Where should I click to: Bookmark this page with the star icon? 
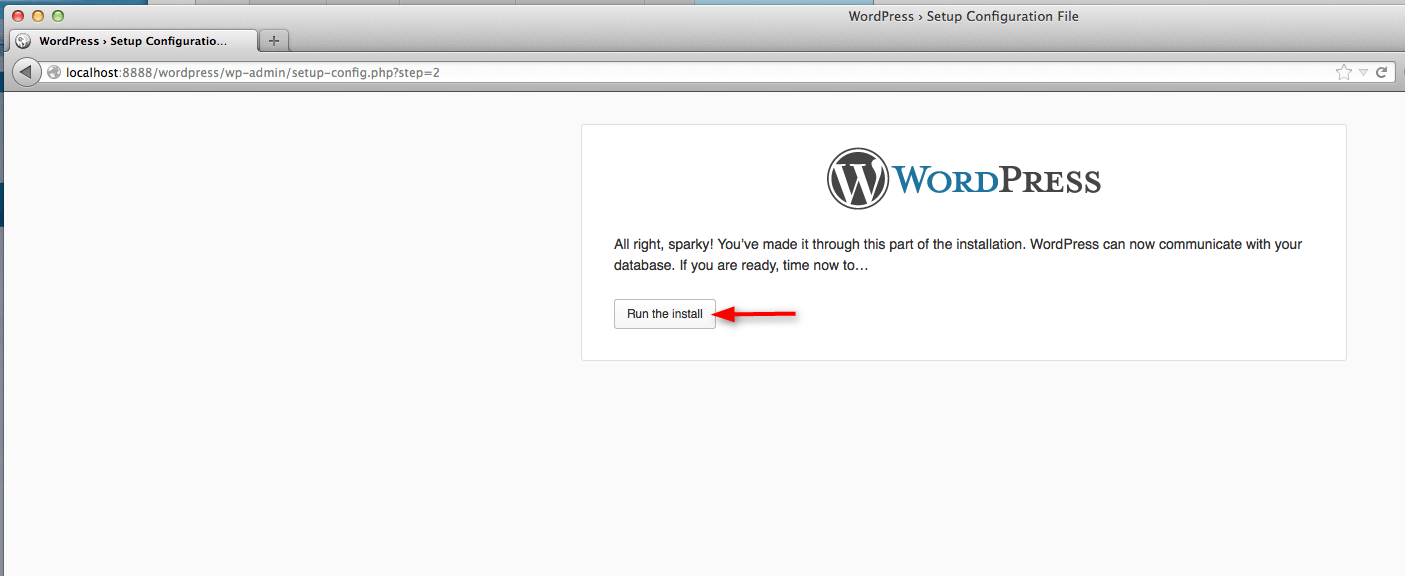pyautogui.click(x=1344, y=72)
